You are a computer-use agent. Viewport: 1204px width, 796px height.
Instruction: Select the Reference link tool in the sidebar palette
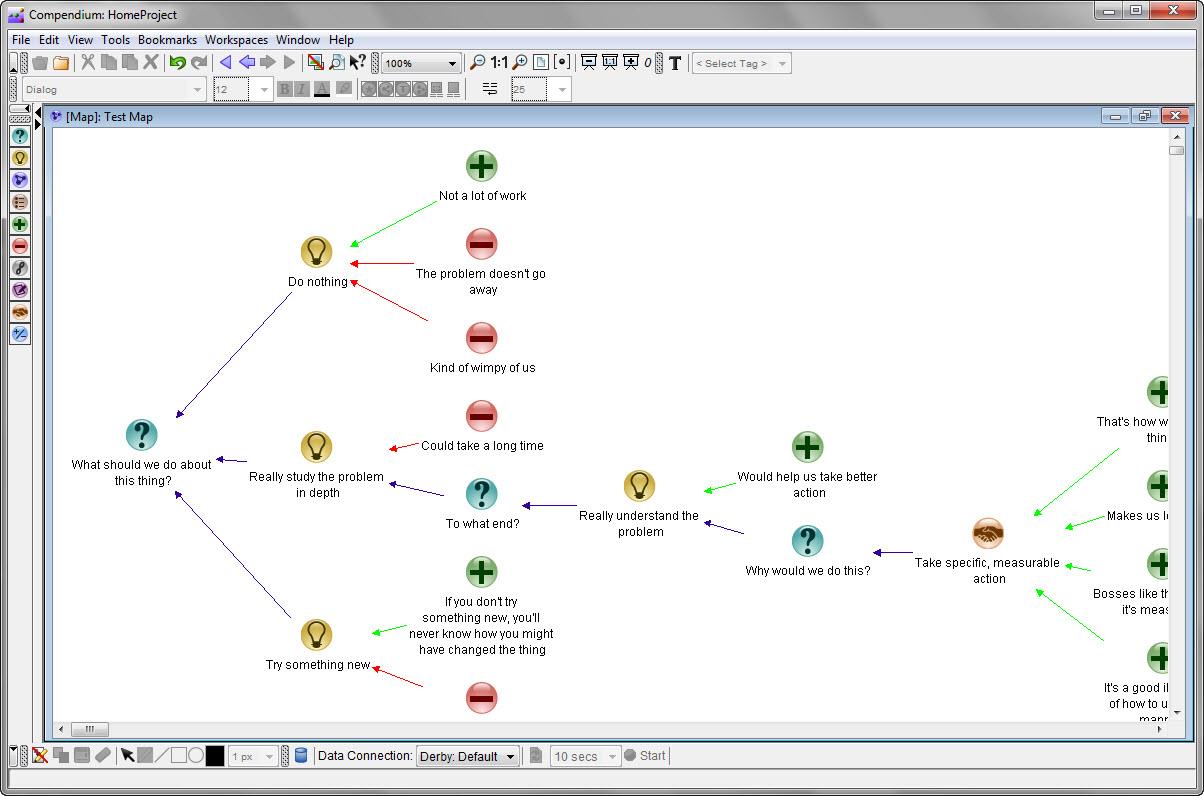pyautogui.click(x=19, y=268)
